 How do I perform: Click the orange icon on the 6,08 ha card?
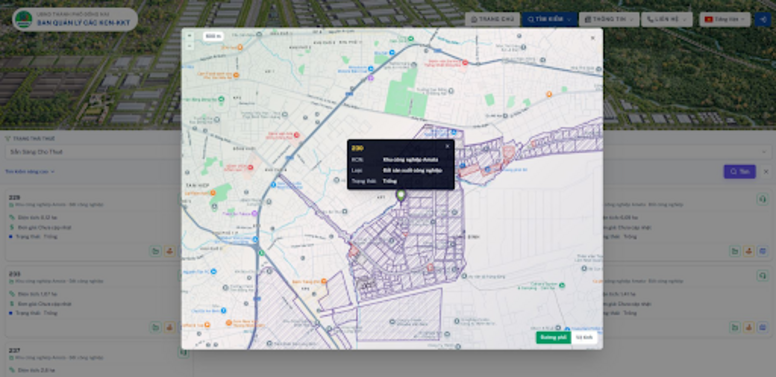[749, 251]
